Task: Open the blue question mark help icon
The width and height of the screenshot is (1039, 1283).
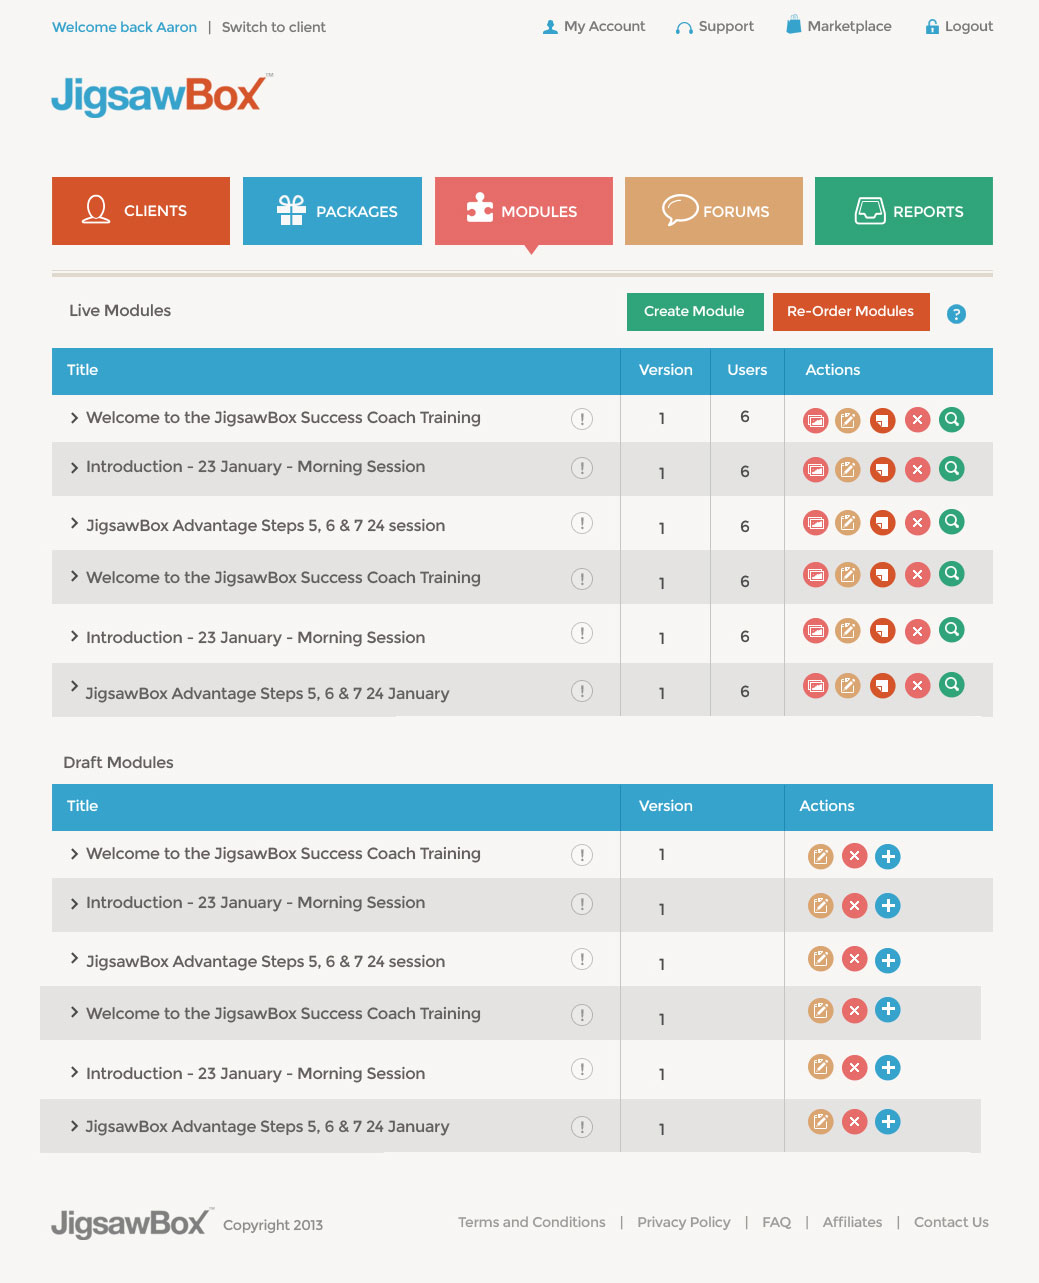Action: click(956, 314)
